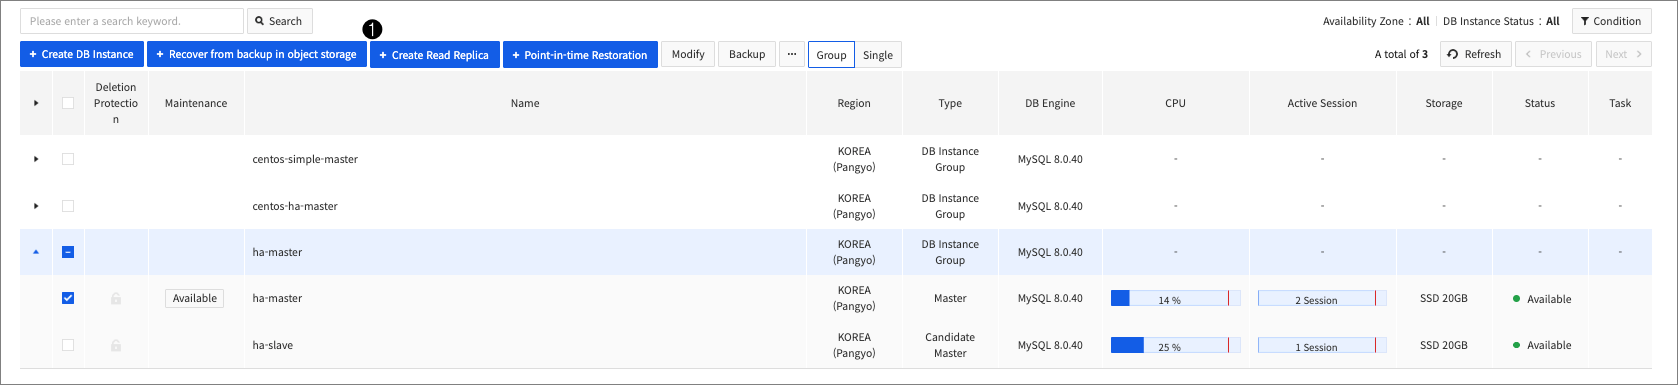Click the DB Engine column header
Screen dimensions: 1678x385
pyautogui.click(x=1050, y=103)
